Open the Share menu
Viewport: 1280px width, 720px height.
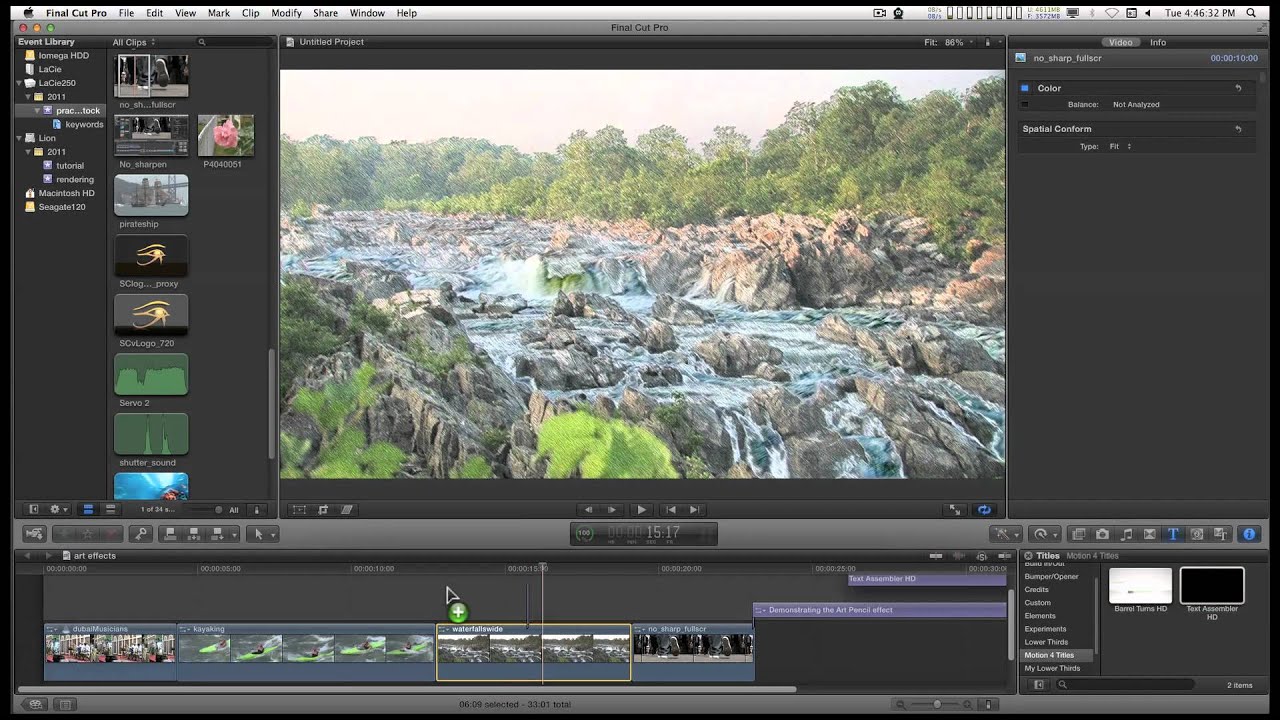click(325, 13)
